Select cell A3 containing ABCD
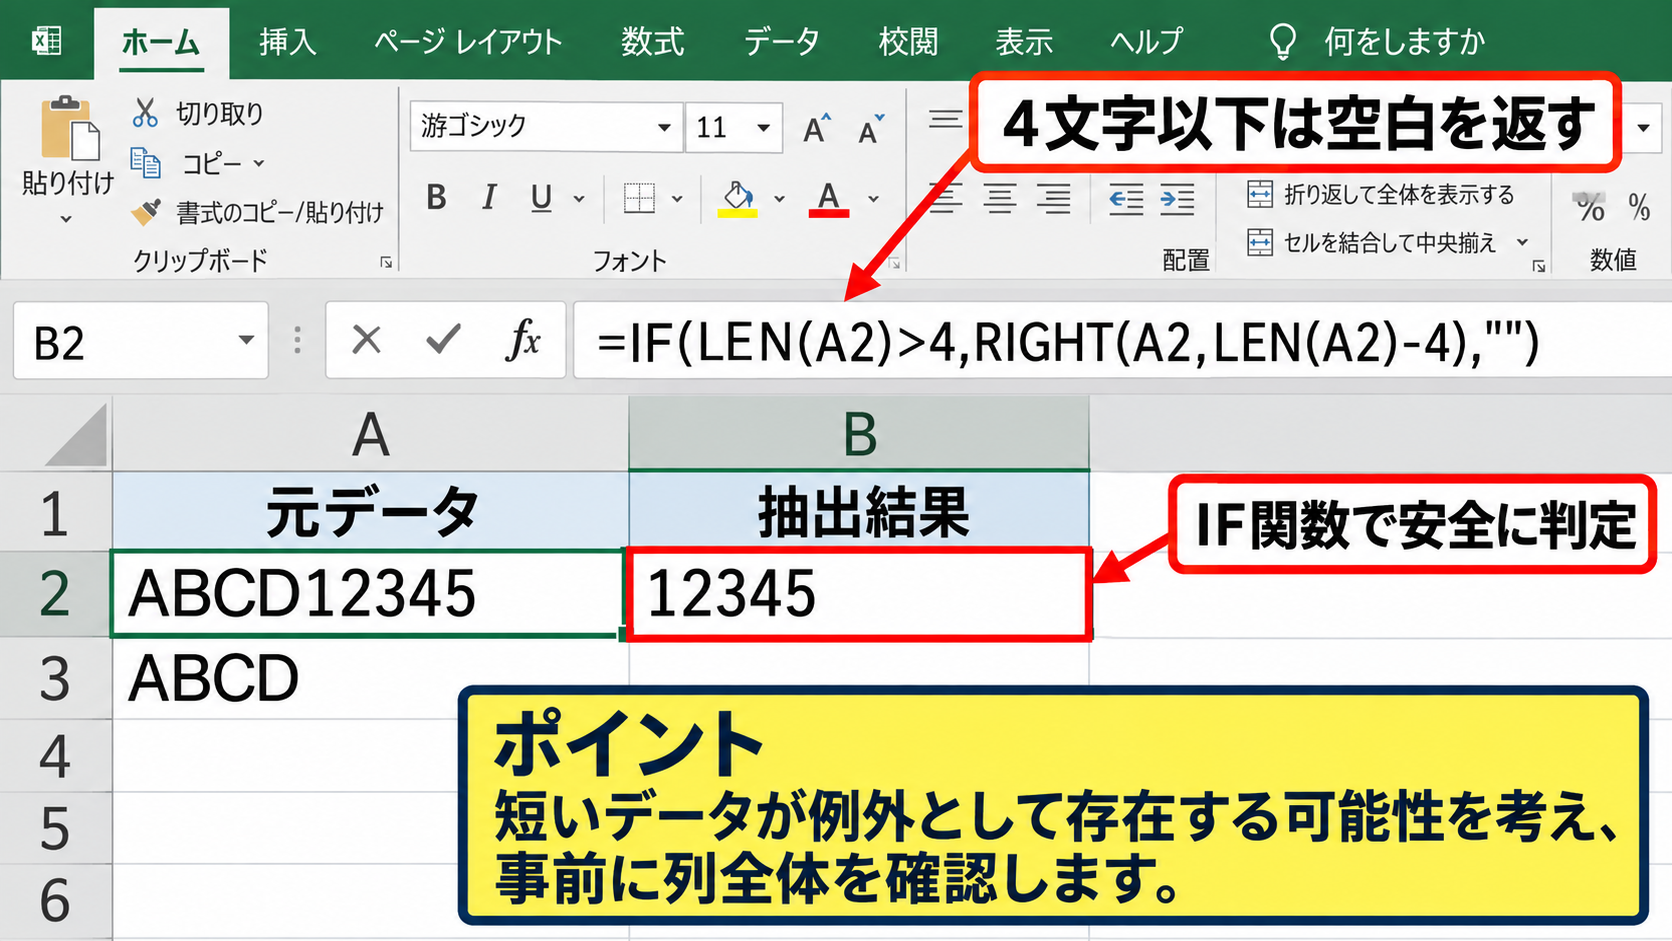1672x941 pixels. point(370,678)
